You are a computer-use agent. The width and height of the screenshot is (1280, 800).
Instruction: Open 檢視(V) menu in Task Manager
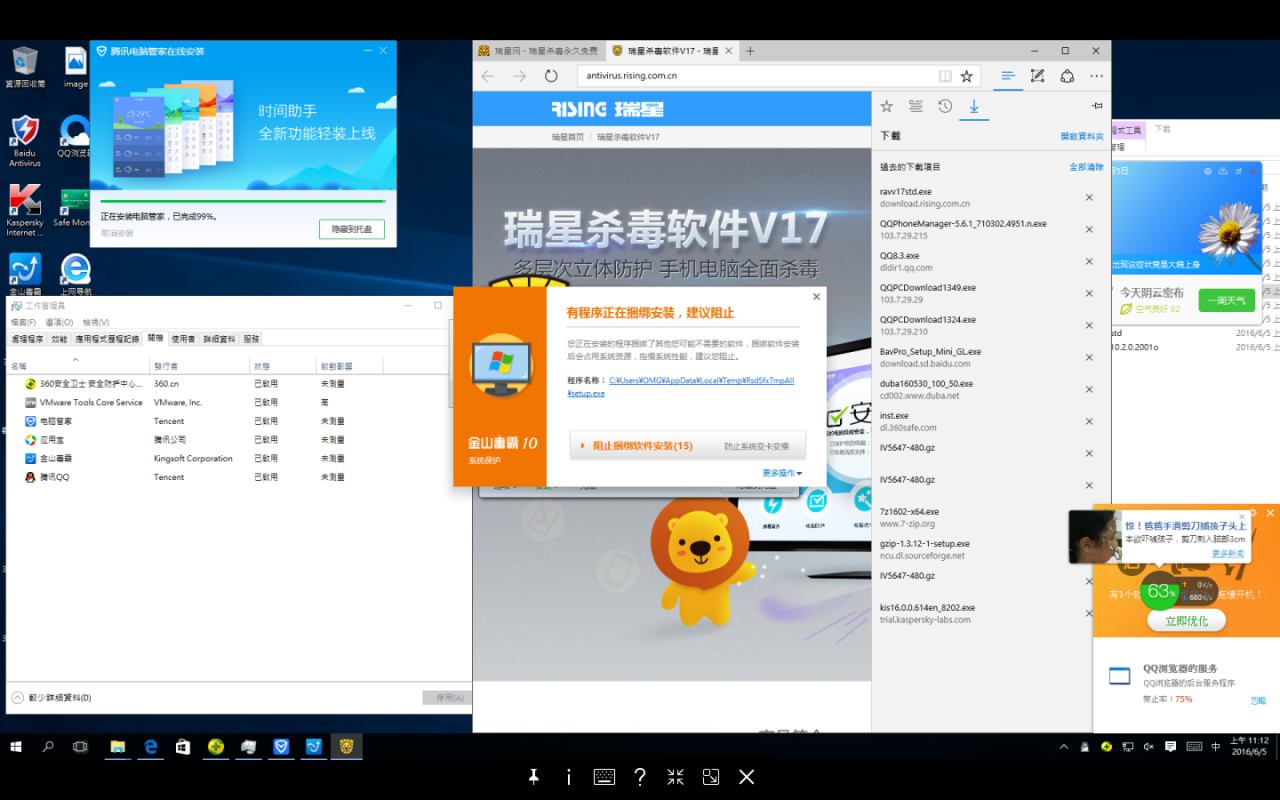[x=96, y=322]
